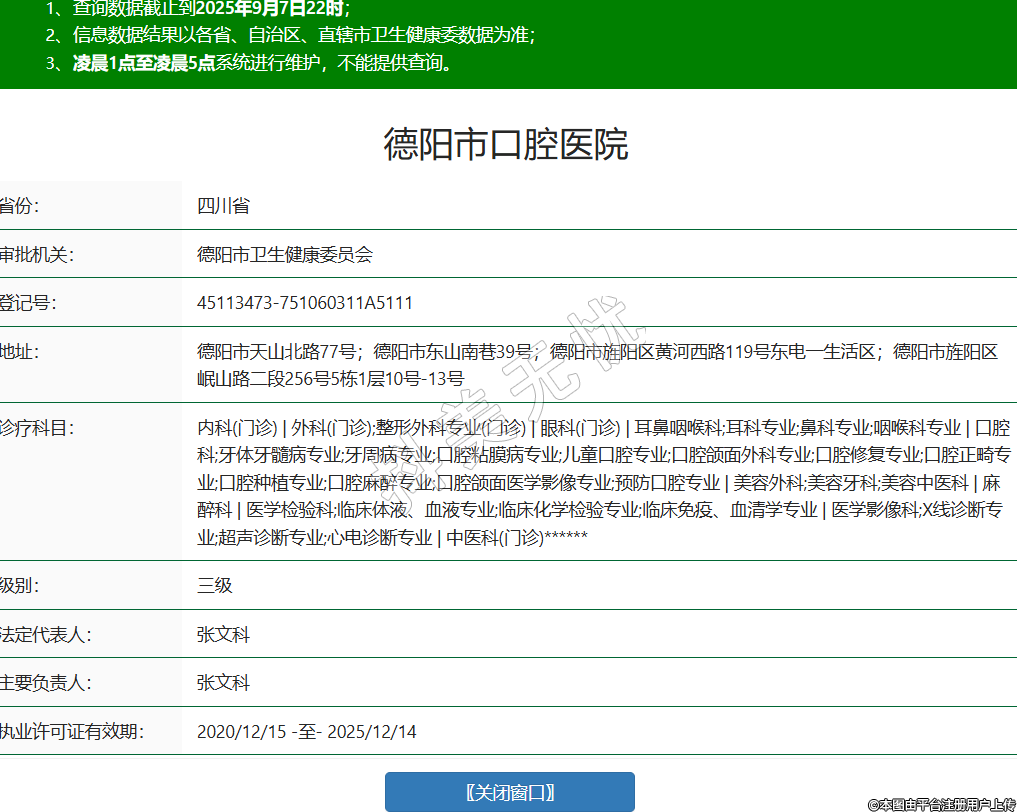Click the address text starting 德阳市天山北路77号

[597, 364]
